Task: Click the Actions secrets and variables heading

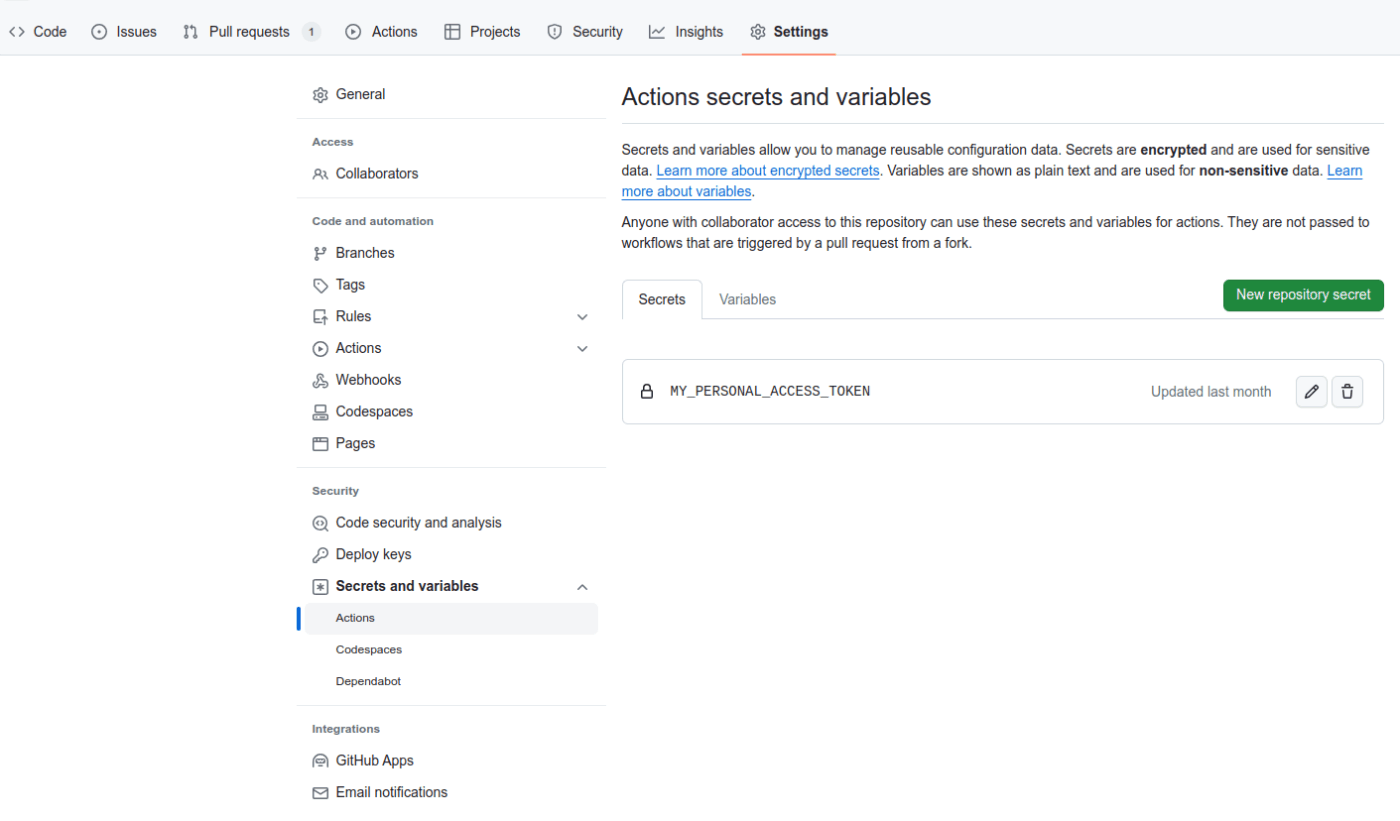Action: point(776,97)
